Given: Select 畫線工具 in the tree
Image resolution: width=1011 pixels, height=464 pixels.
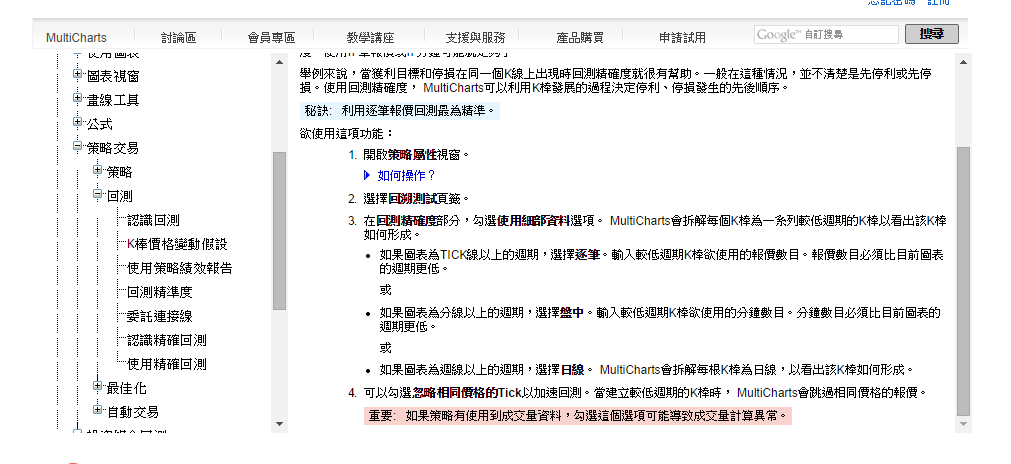Looking at the screenshot, I should tap(113, 100).
